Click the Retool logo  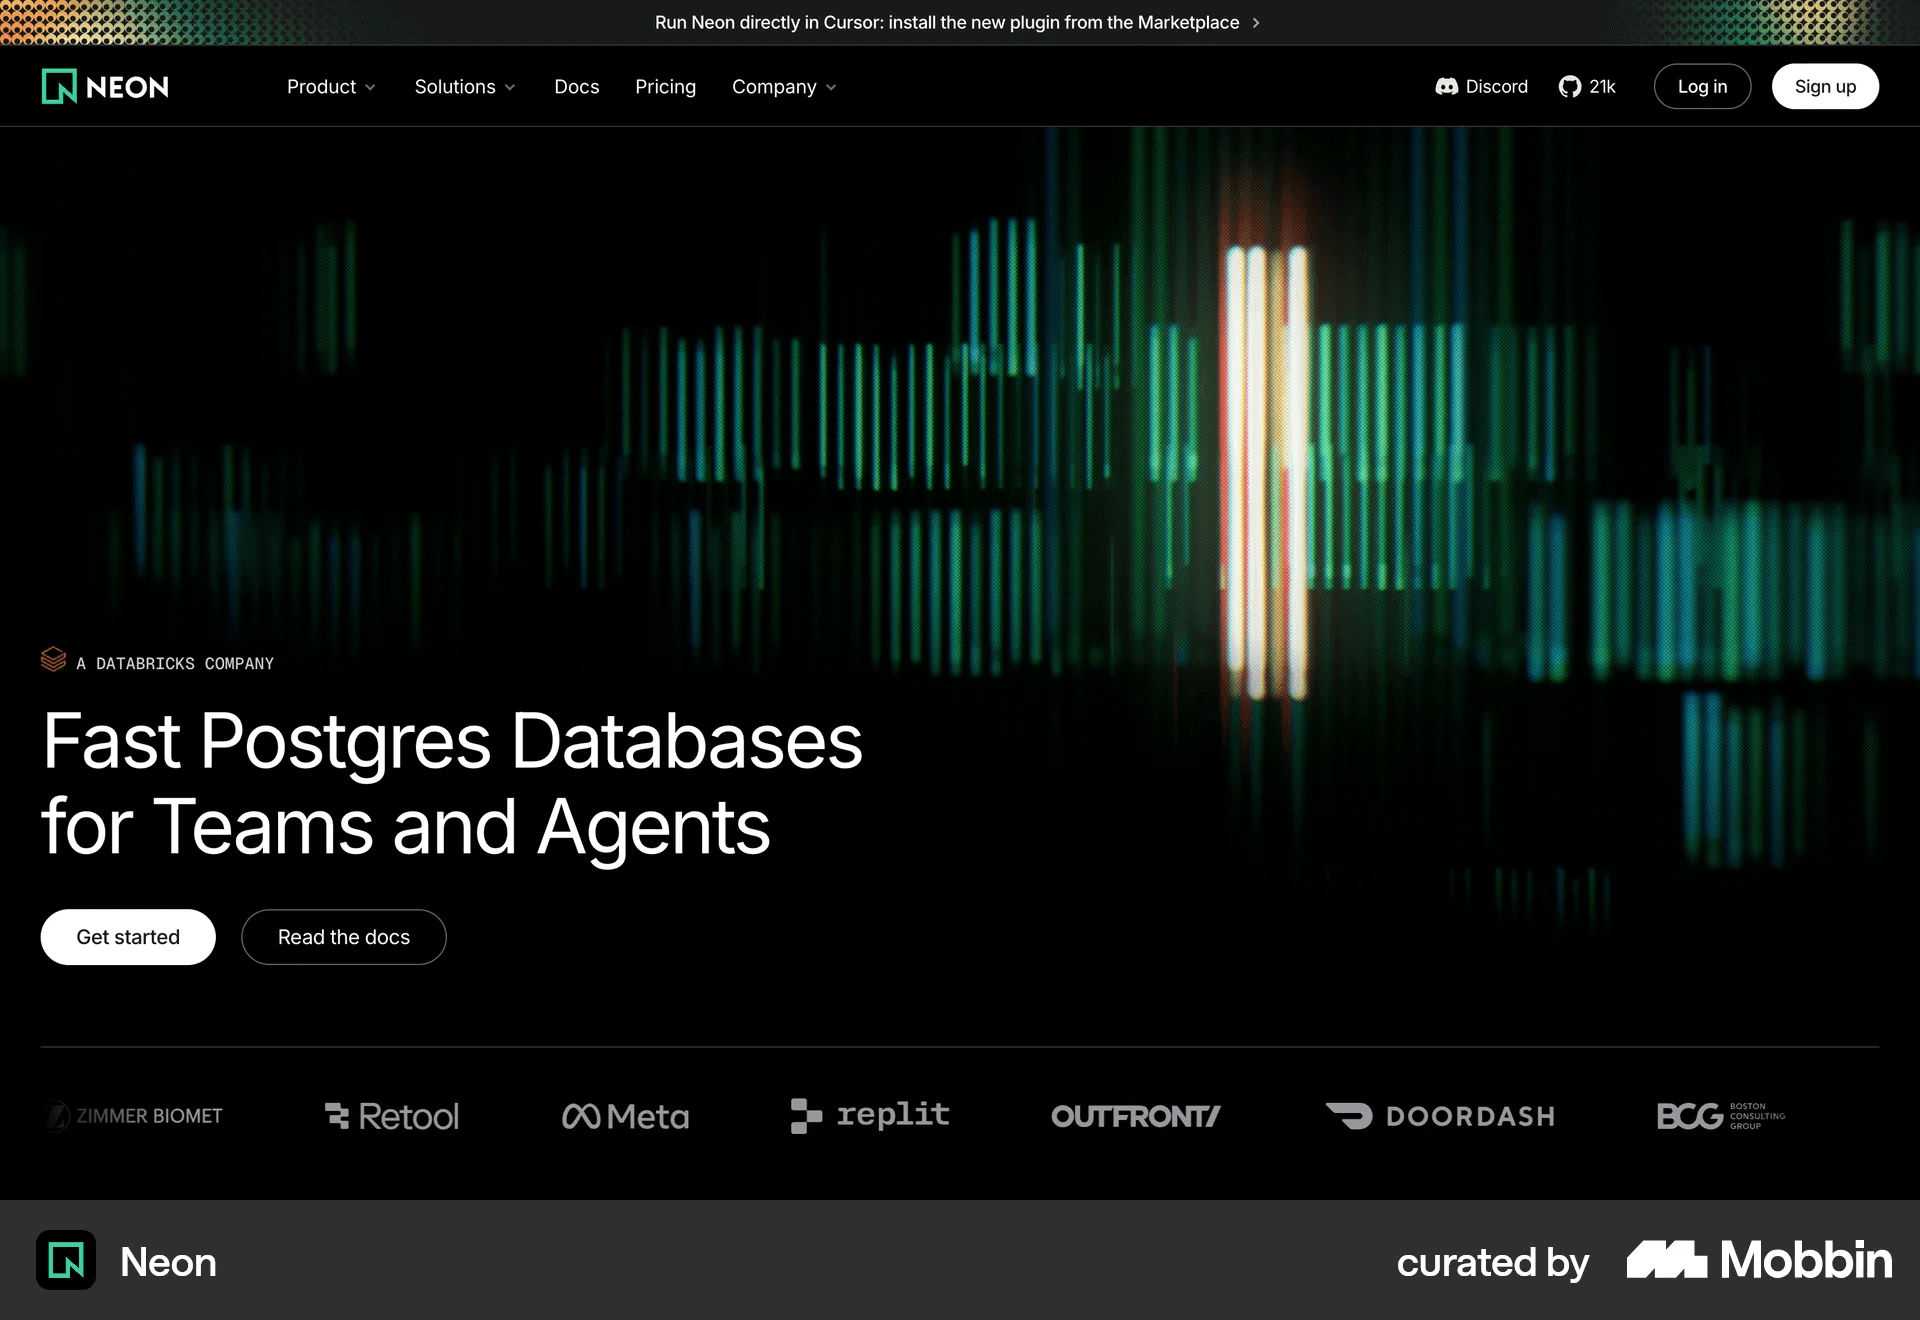392,1116
